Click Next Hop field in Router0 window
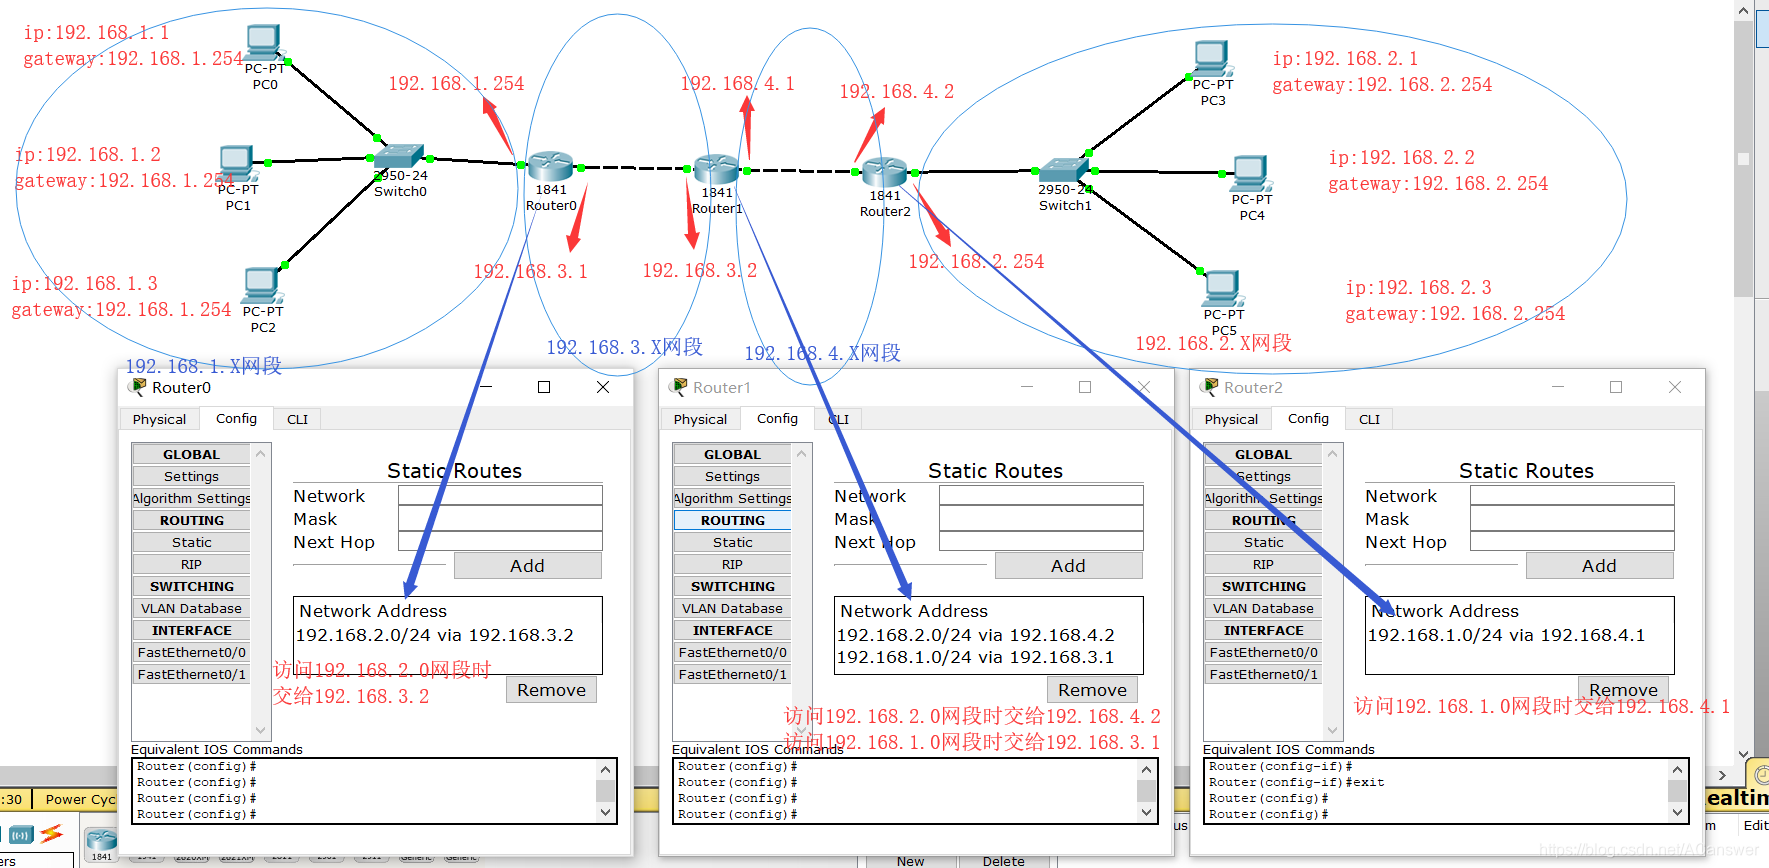 pos(500,541)
